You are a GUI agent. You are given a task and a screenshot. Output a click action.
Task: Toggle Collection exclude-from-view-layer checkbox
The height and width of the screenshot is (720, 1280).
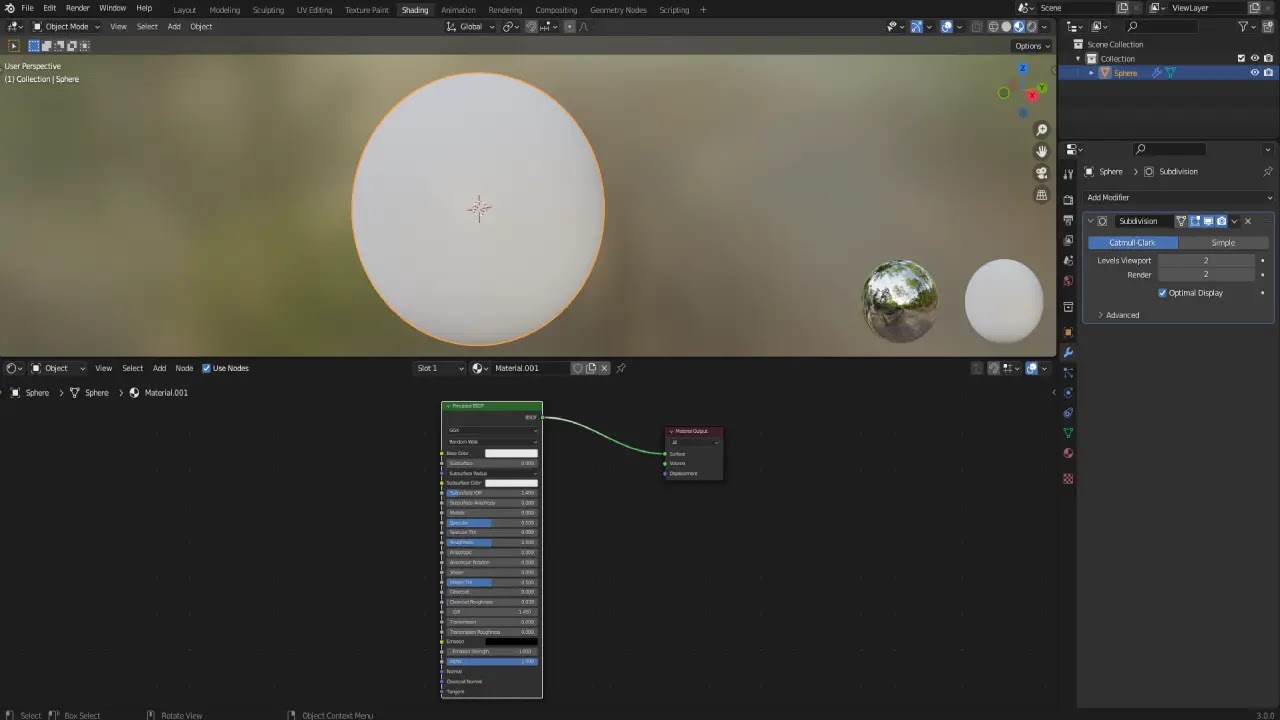click(x=1241, y=59)
